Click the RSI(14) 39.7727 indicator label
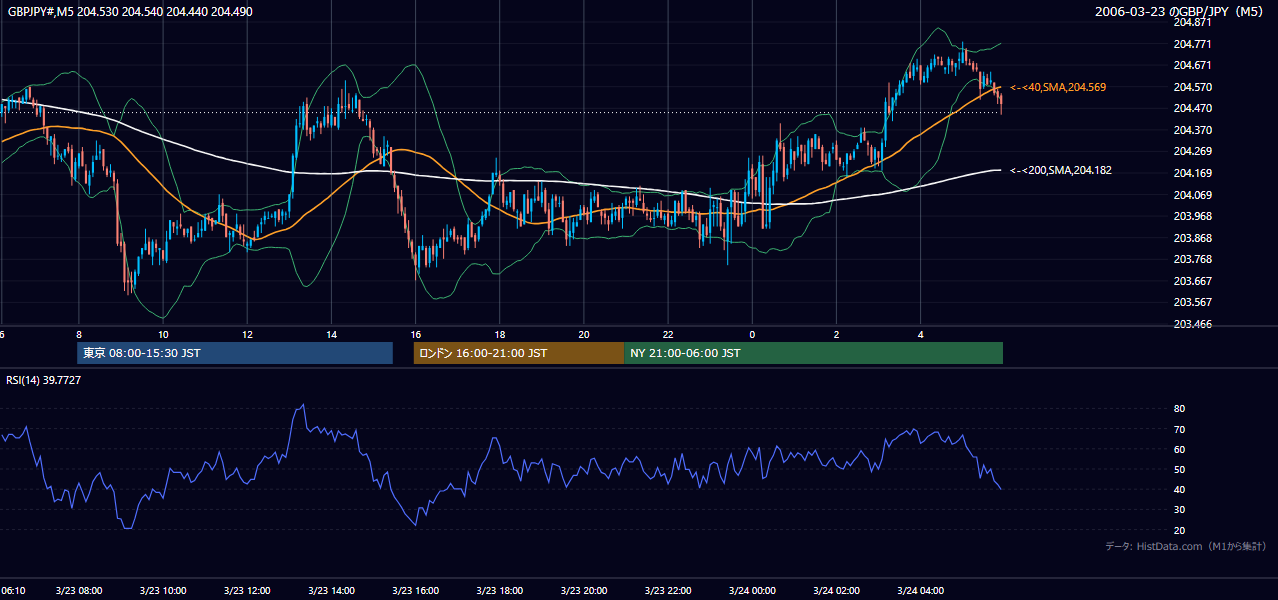1278x600 pixels. click(44, 381)
